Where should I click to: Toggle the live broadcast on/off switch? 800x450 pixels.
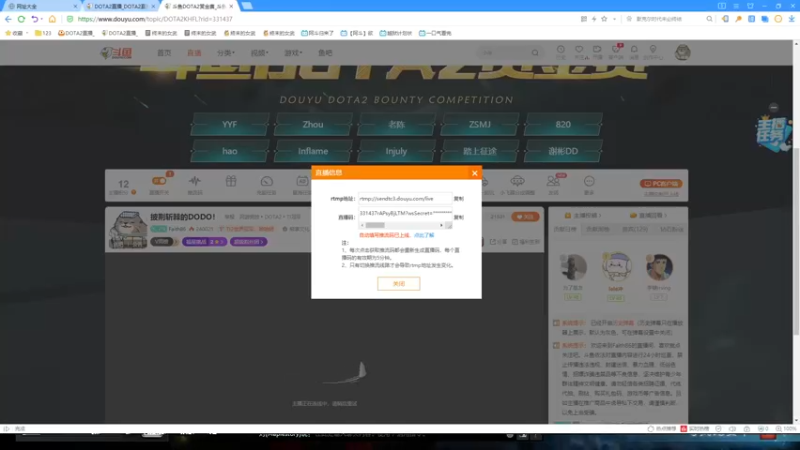[159, 181]
